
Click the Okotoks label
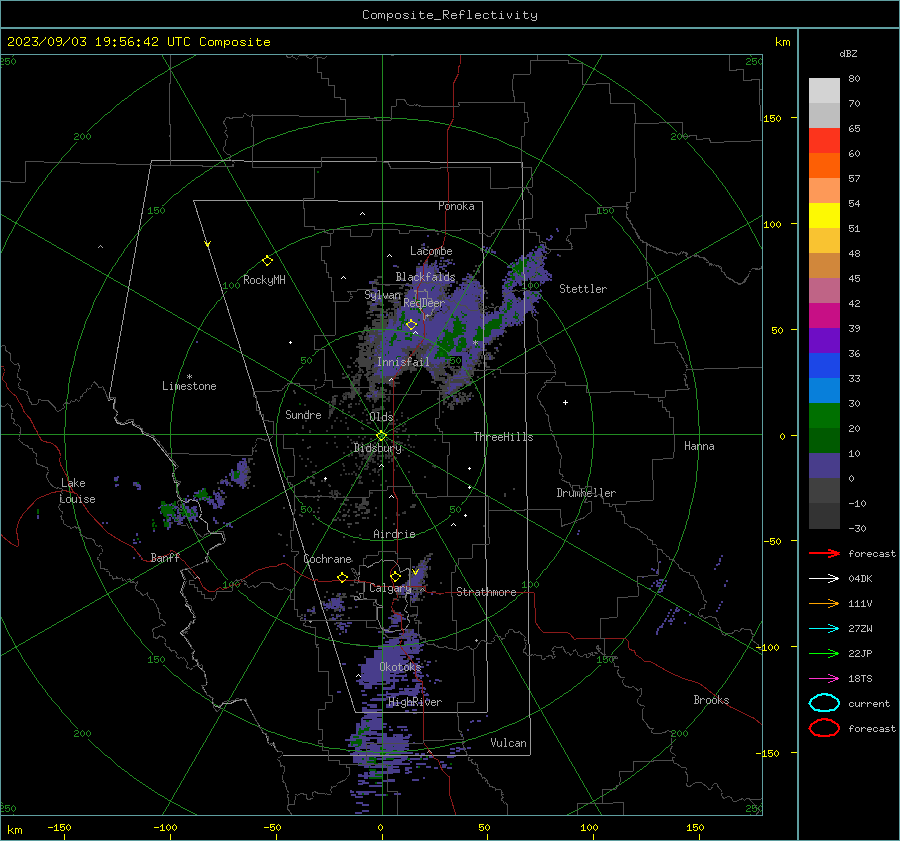pos(400,667)
